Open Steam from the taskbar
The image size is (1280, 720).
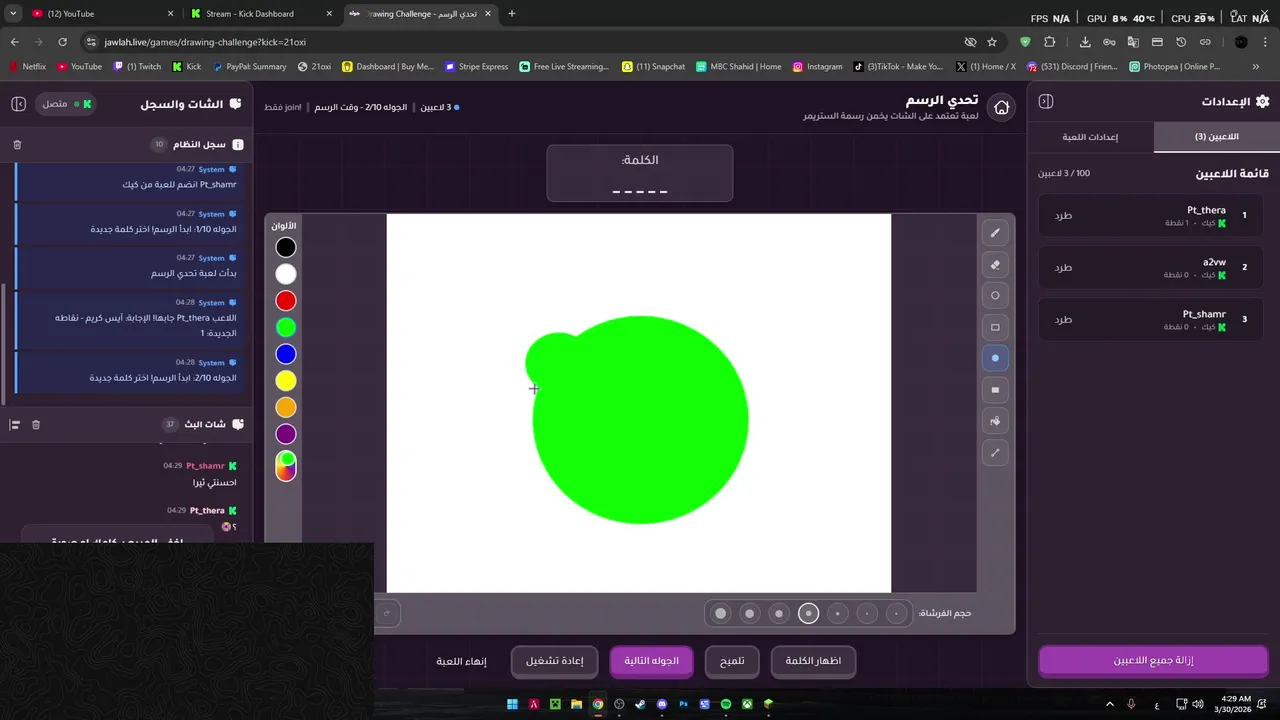pyautogui.click(x=640, y=704)
